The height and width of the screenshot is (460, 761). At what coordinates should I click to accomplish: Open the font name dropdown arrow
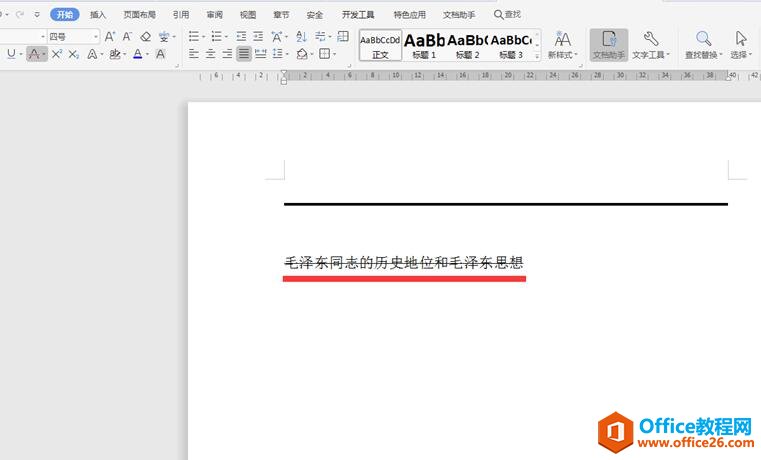(43, 36)
